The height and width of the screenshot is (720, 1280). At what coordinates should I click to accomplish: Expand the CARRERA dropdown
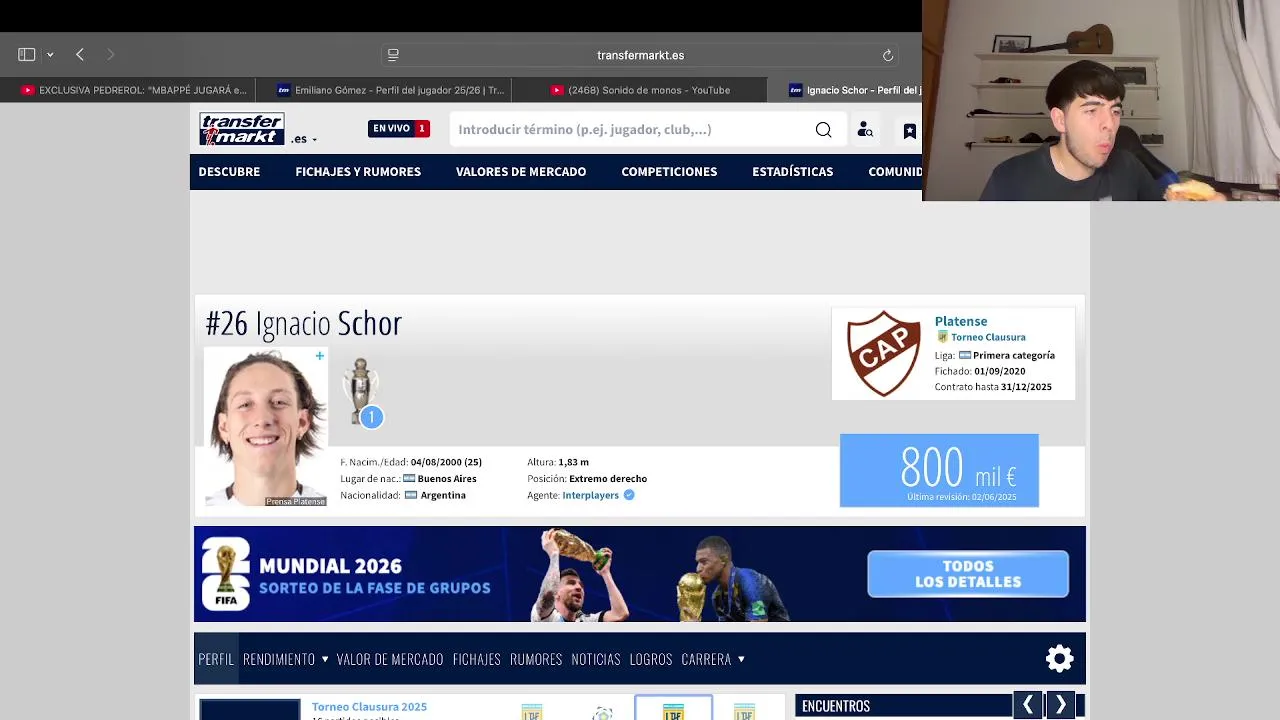713,659
